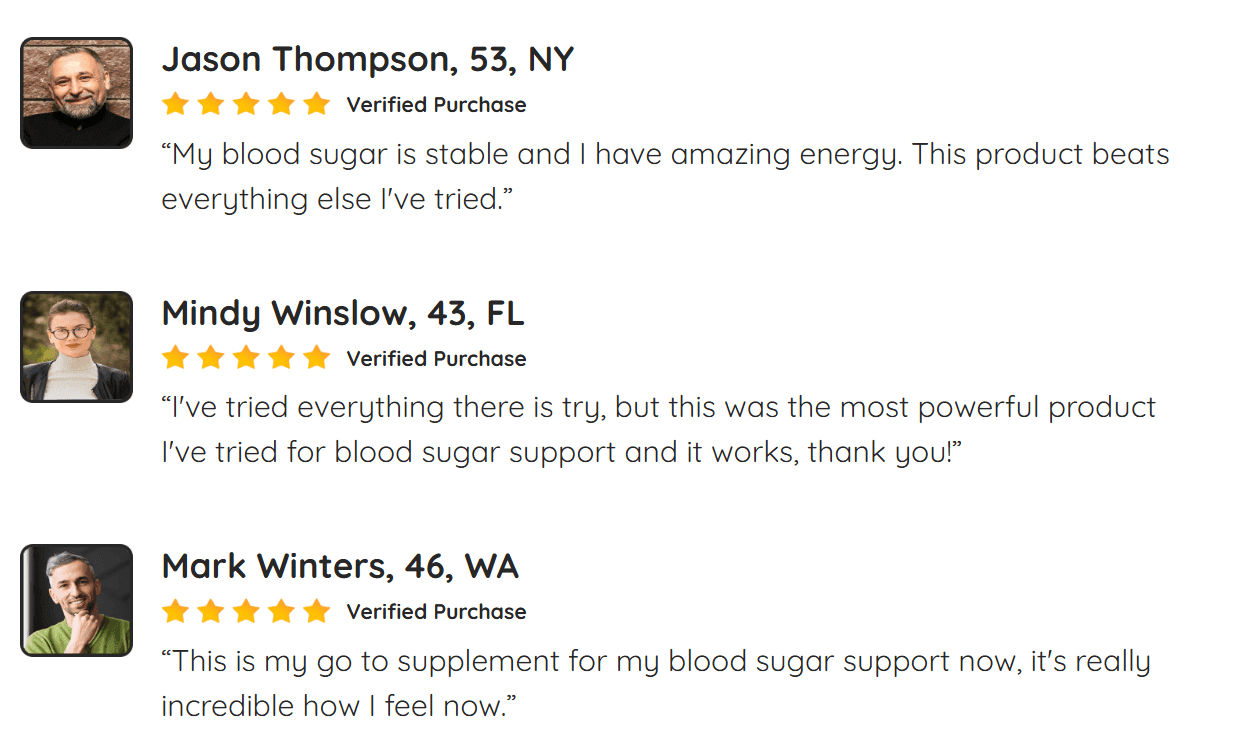Click the fifth star in Mark Winters' rating
Image resolution: width=1247 pixels, height=741 pixels.
[316, 611]
